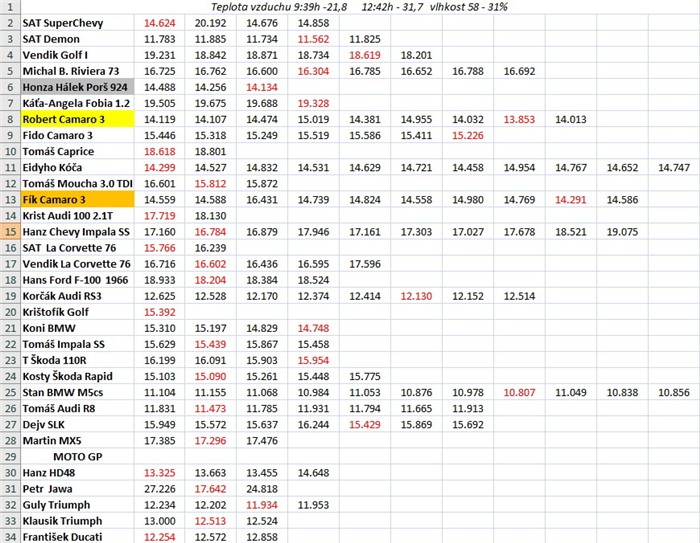This screenshot has width=700, height=543.
Task: Click 'SAT La Corvette 76' cell
Action: click(77, 248)
